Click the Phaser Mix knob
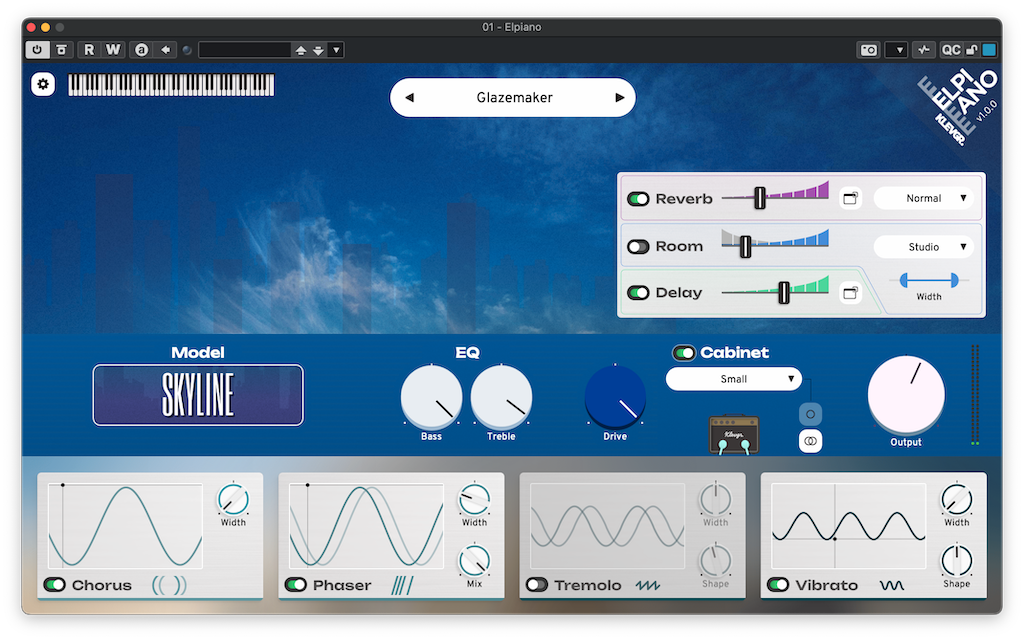This screenshot has height=640, width=1024. (475, 560)
